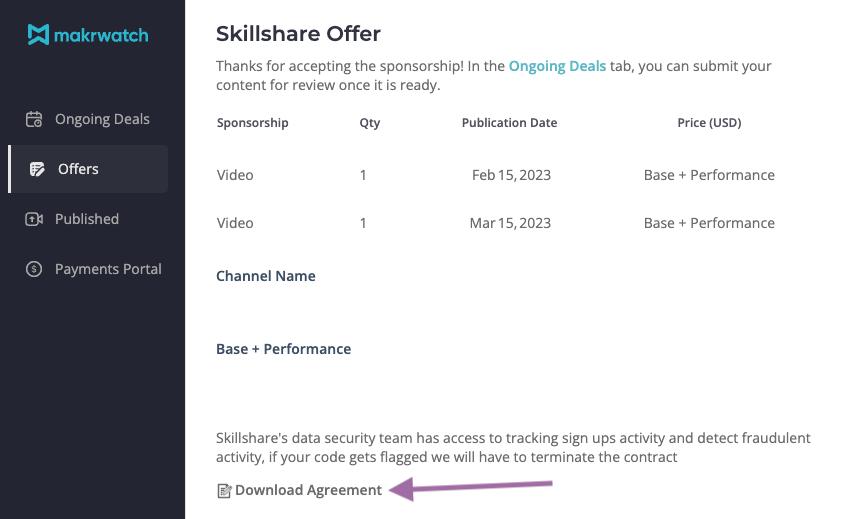The width and height of the screenshot is (846, 519).
Task: Click the Qty column header
Action: 369,123
